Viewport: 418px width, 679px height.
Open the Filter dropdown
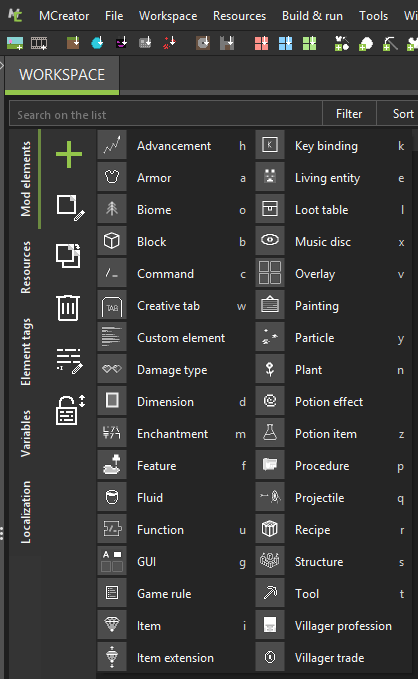pos(349,114)
